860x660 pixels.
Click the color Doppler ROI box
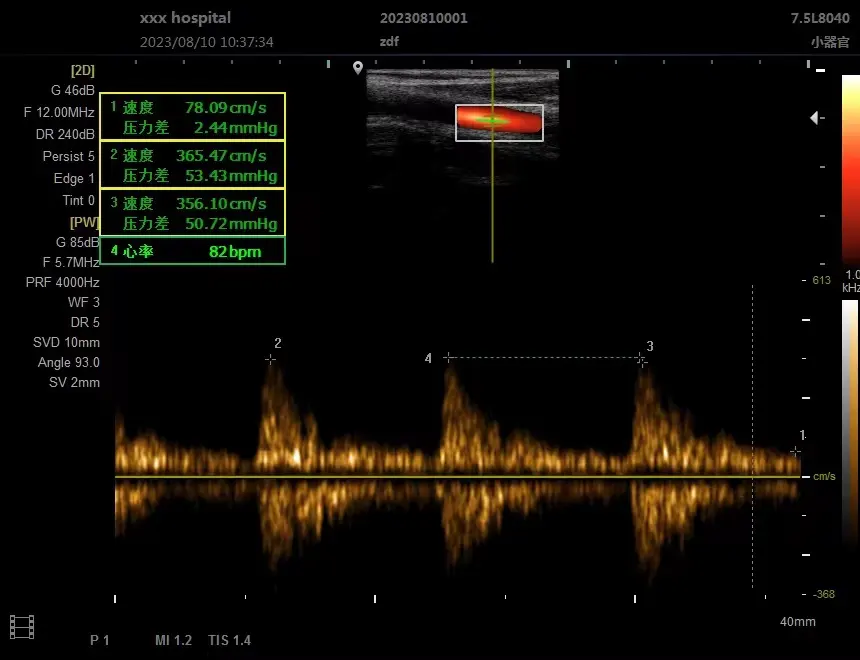click(499, 122)
